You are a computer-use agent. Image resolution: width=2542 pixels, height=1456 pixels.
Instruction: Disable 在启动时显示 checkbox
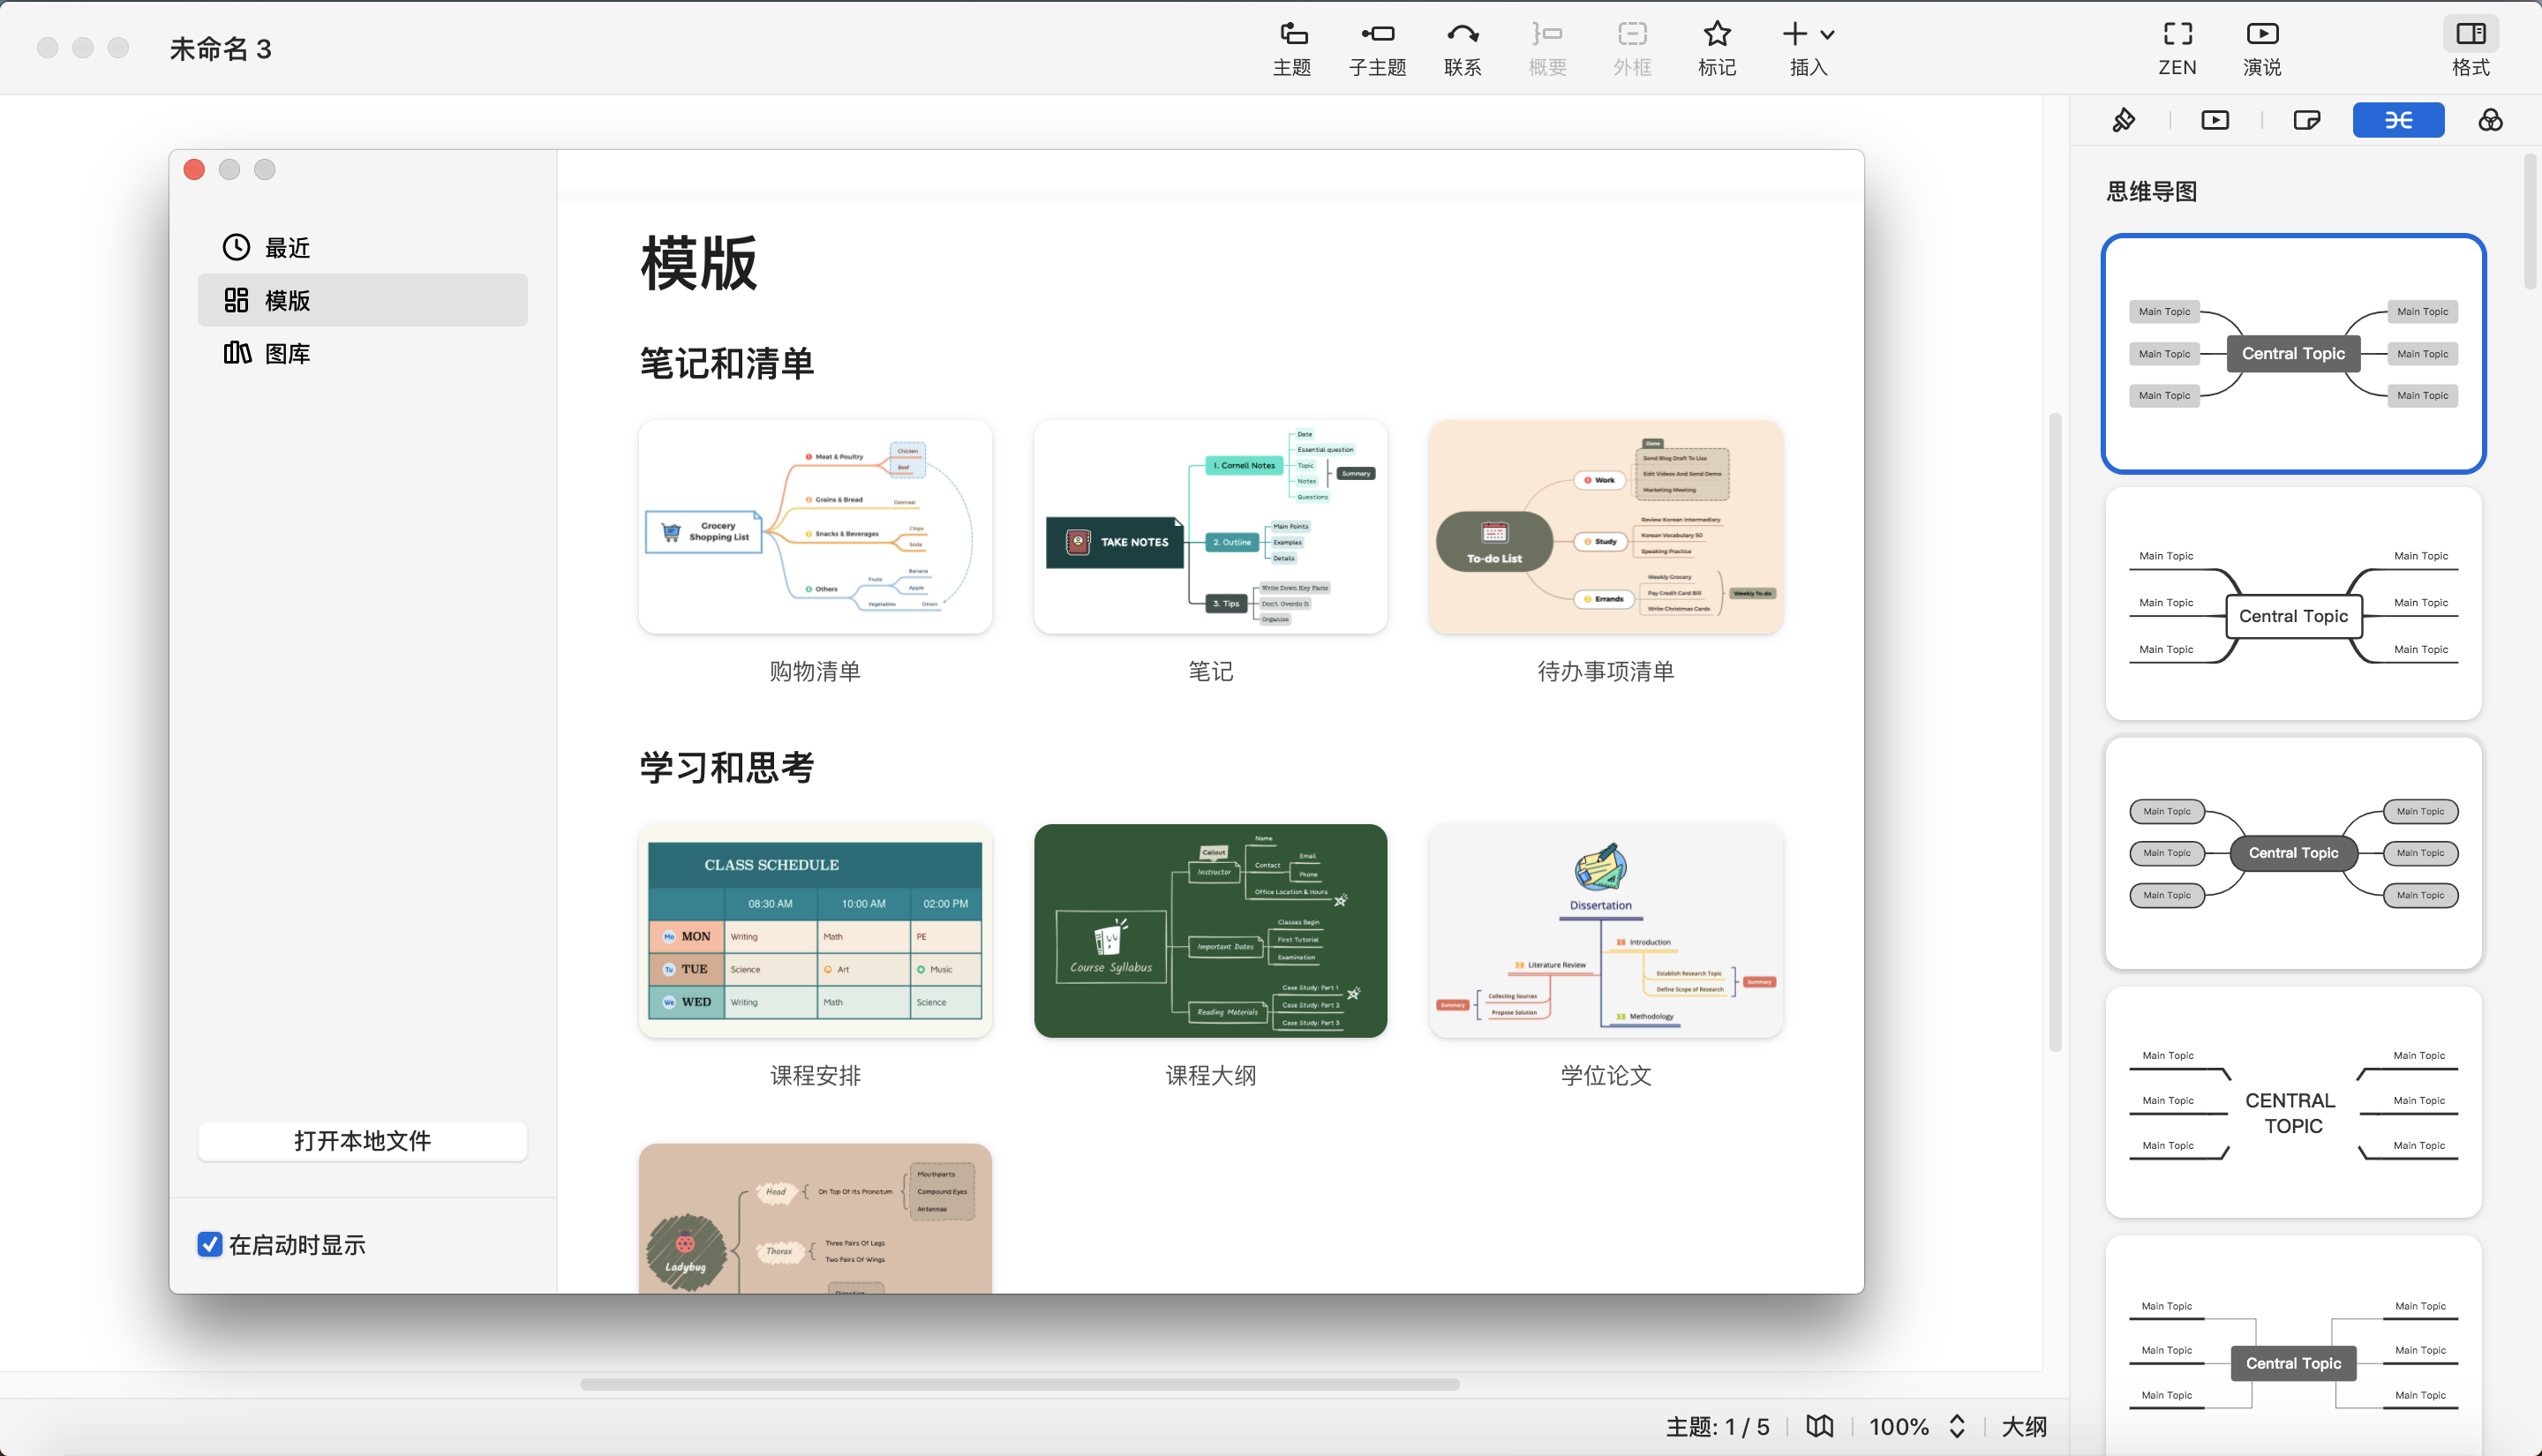209,1245
